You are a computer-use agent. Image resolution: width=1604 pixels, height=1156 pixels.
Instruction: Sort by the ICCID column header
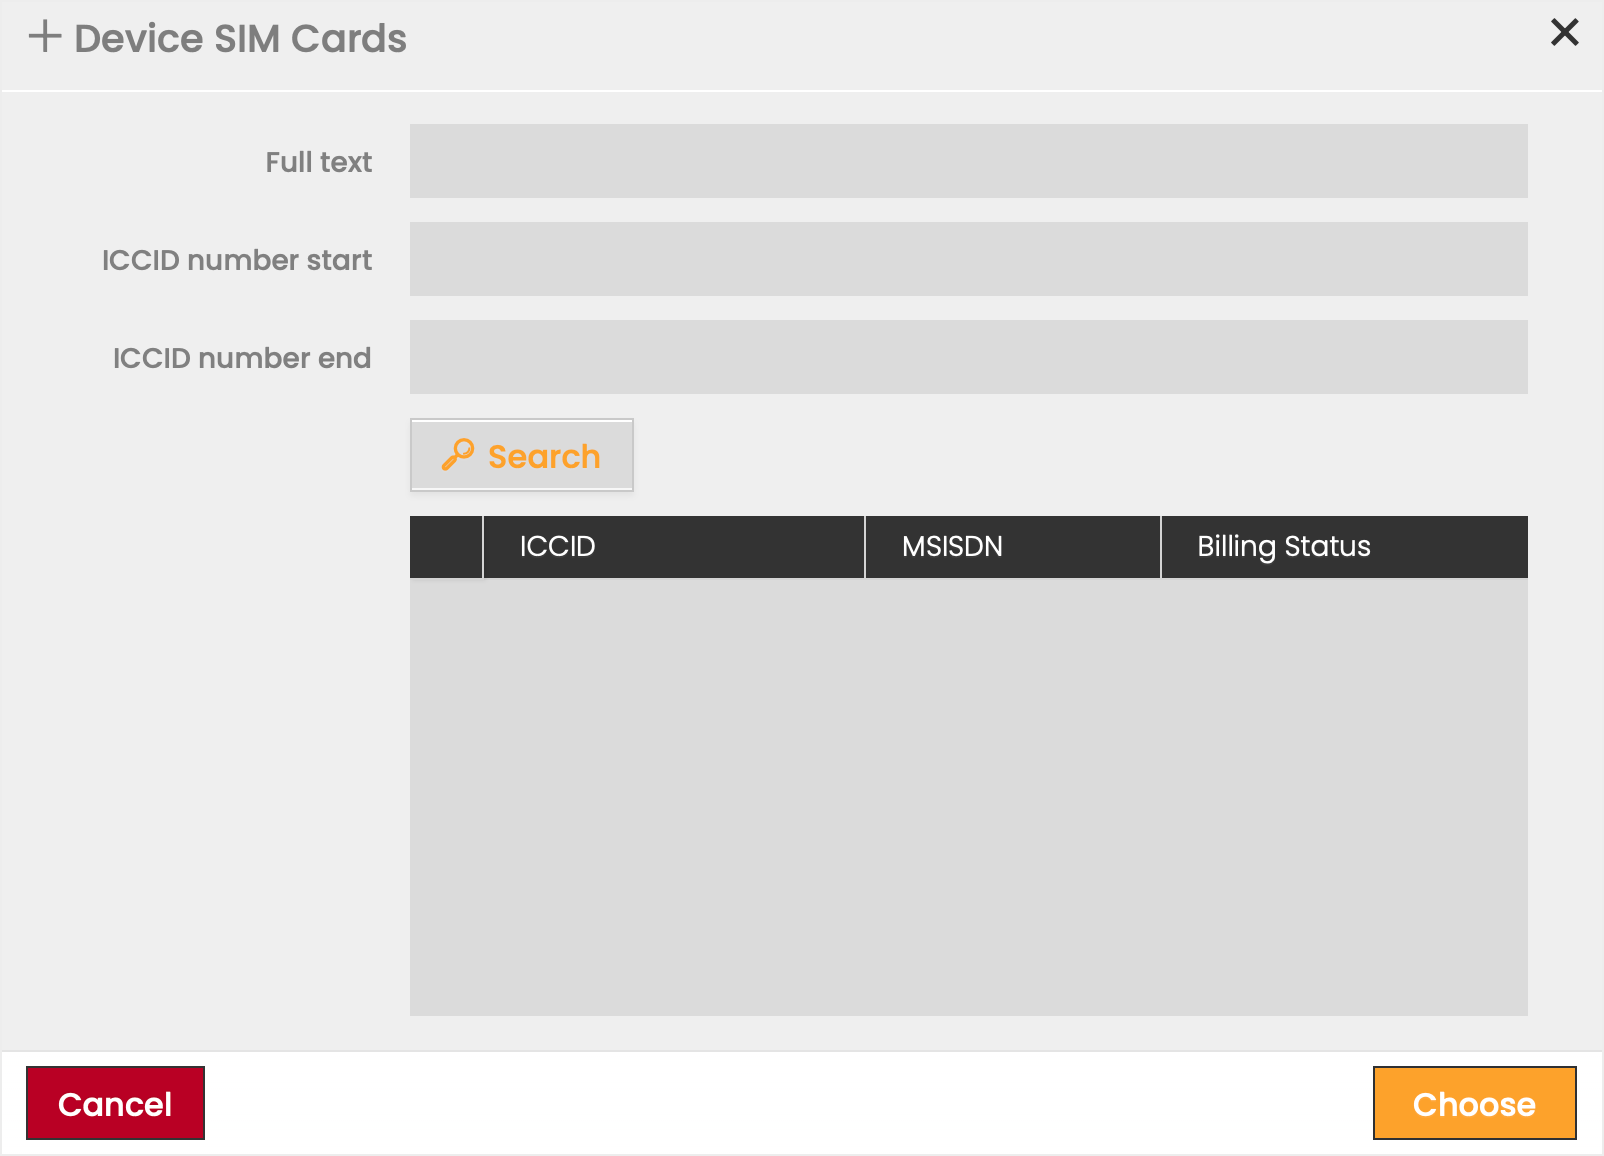557,547
